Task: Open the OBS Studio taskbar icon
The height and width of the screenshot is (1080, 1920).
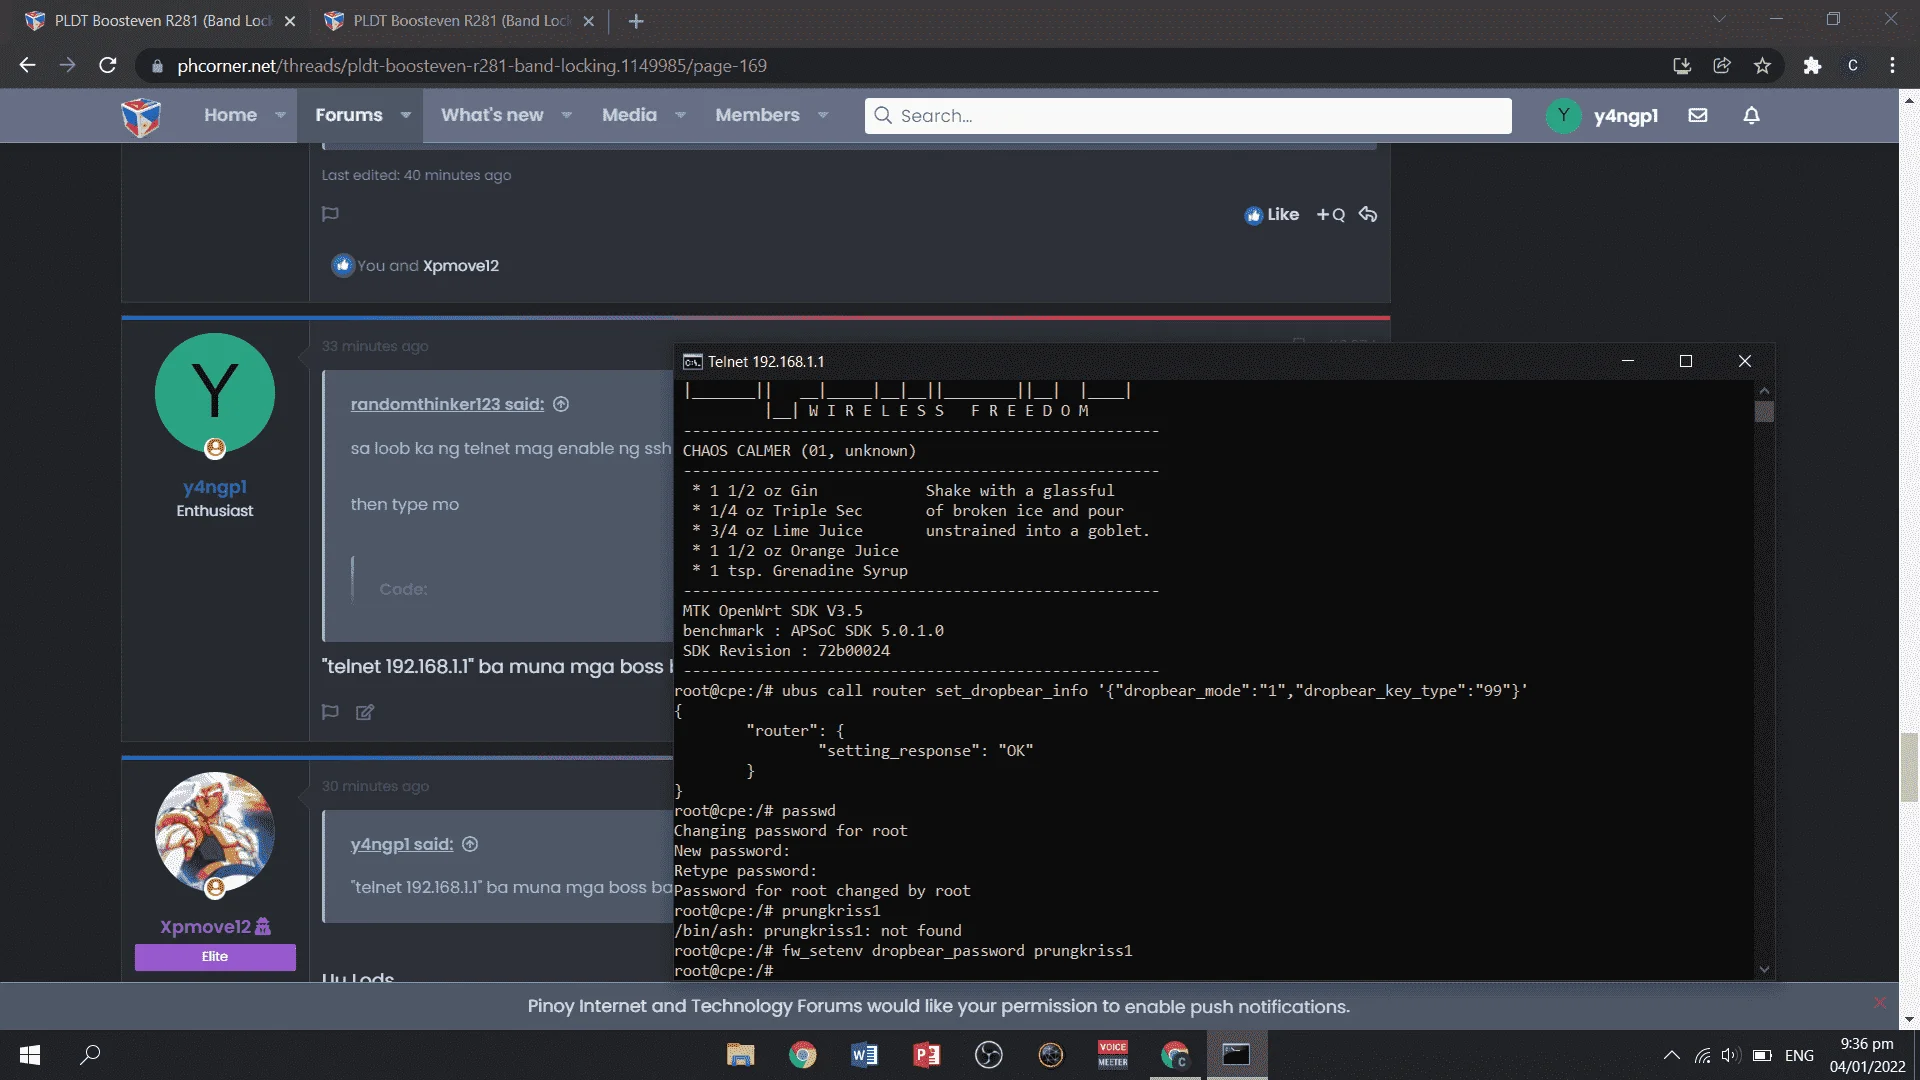Action: (988, 1055)
